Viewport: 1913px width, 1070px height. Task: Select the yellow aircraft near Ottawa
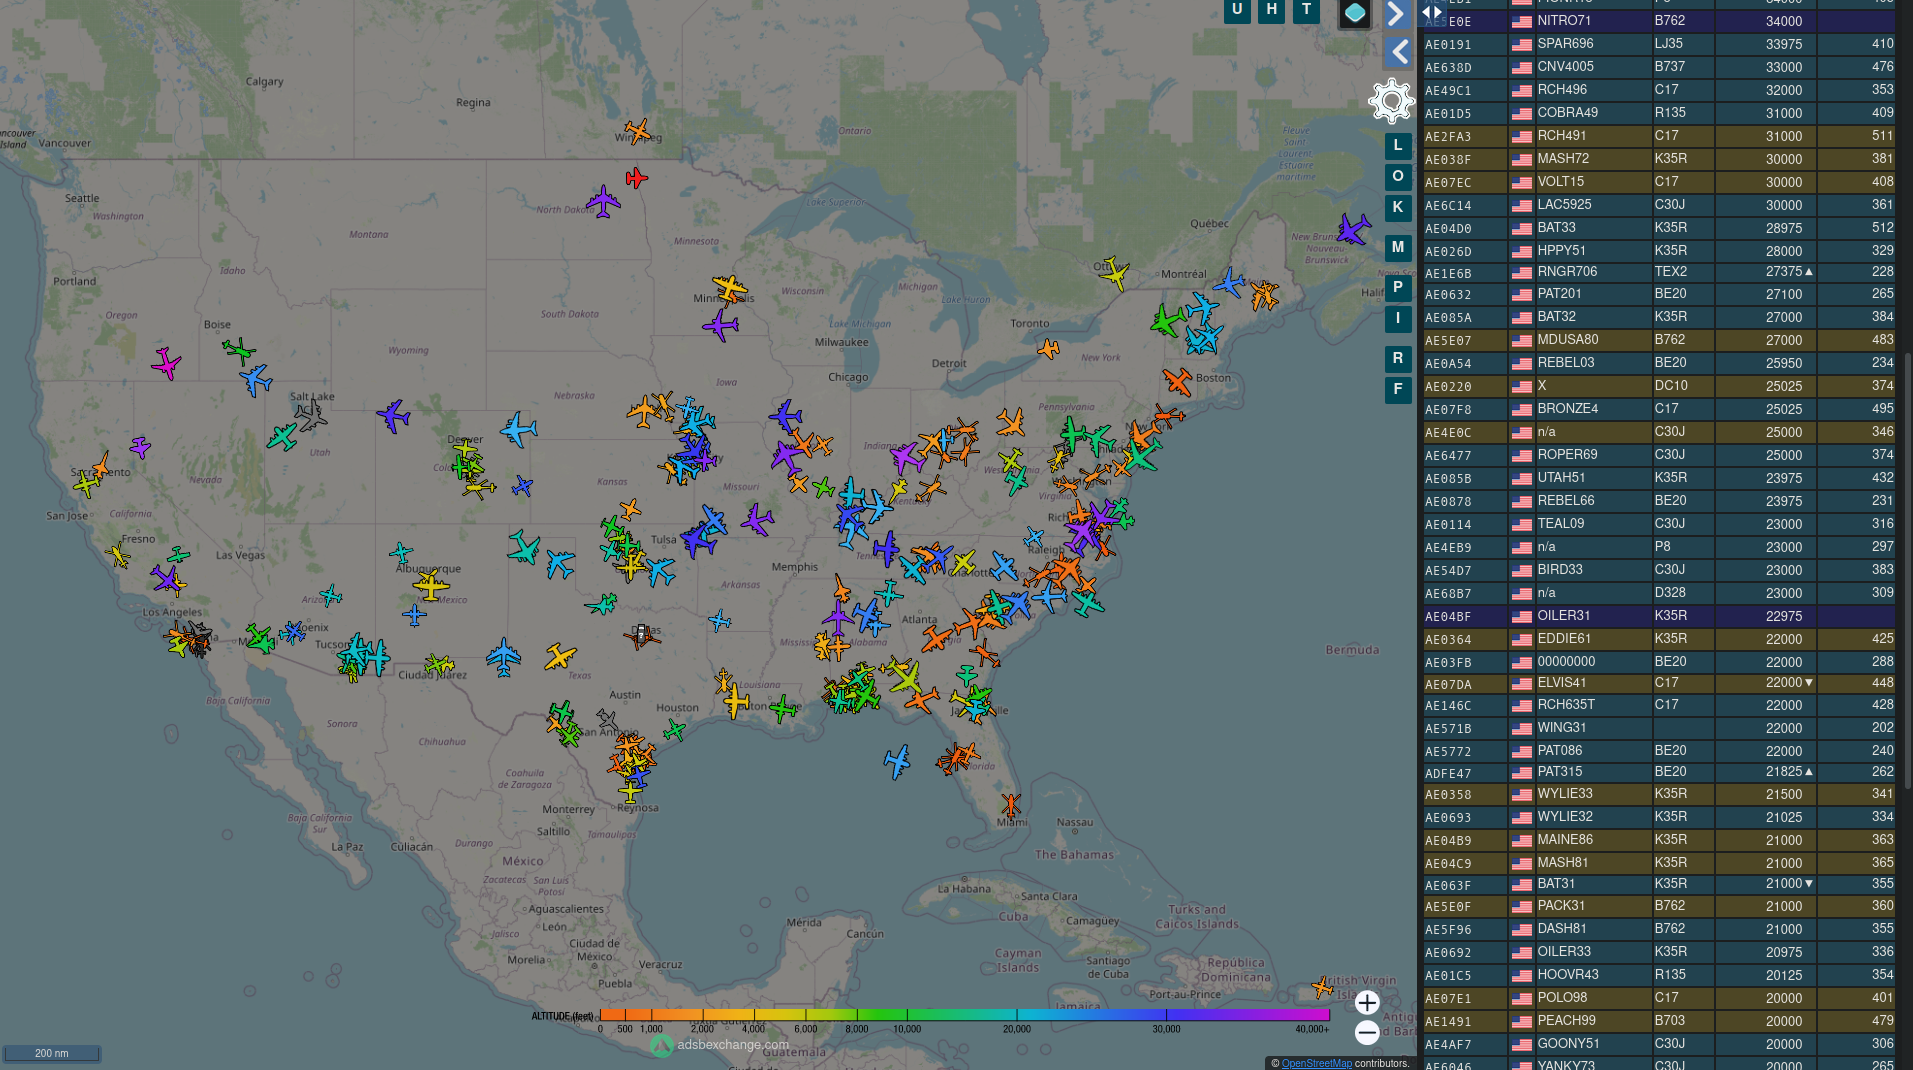pyautogui.click(x=1113, y=273)
